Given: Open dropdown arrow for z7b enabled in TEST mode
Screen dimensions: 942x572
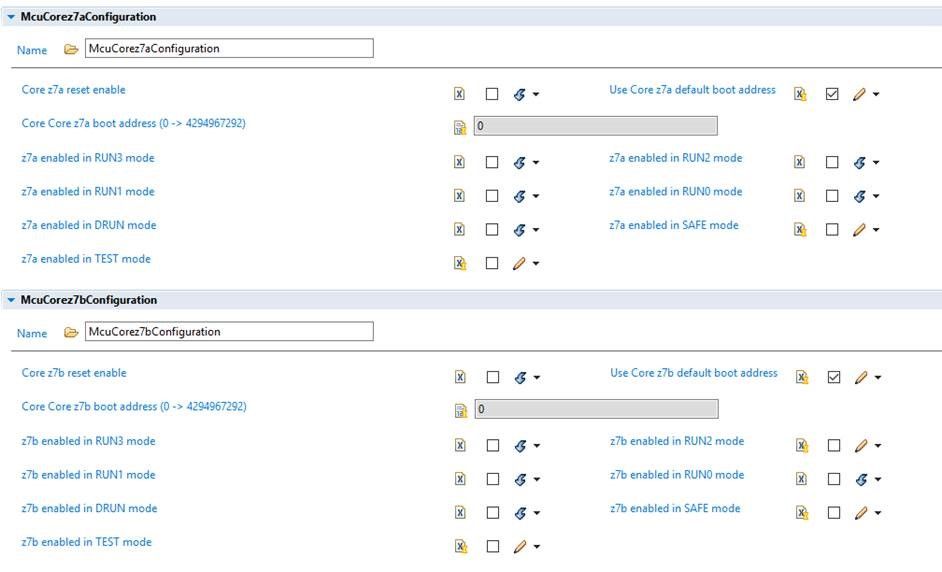Looking at the screenshot, I should point(536,547).
